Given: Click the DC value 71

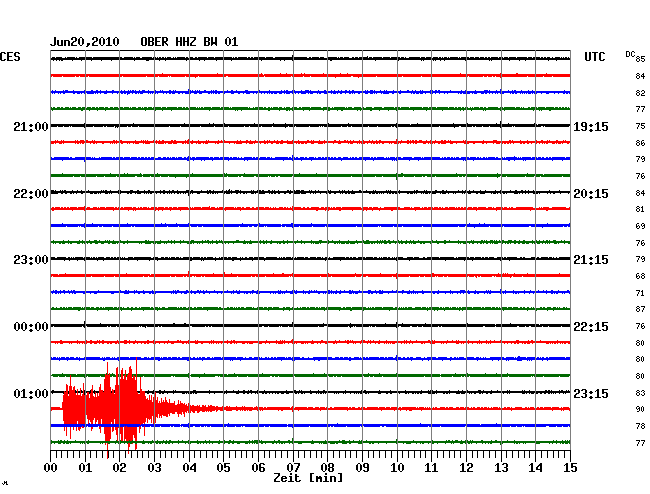Looking at the screenshot, I should [640, 293].
